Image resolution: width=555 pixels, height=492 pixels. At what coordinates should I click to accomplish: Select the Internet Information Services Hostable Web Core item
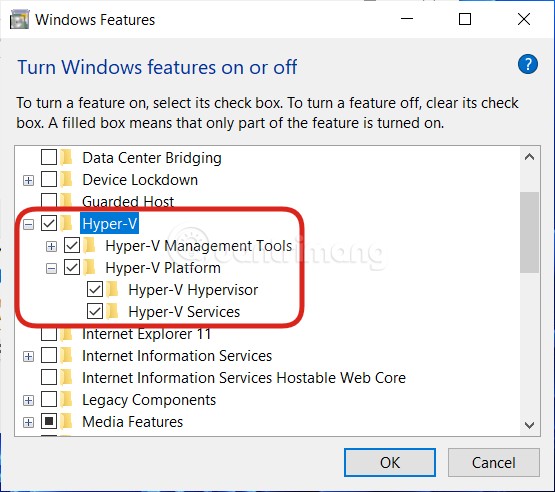244,378
